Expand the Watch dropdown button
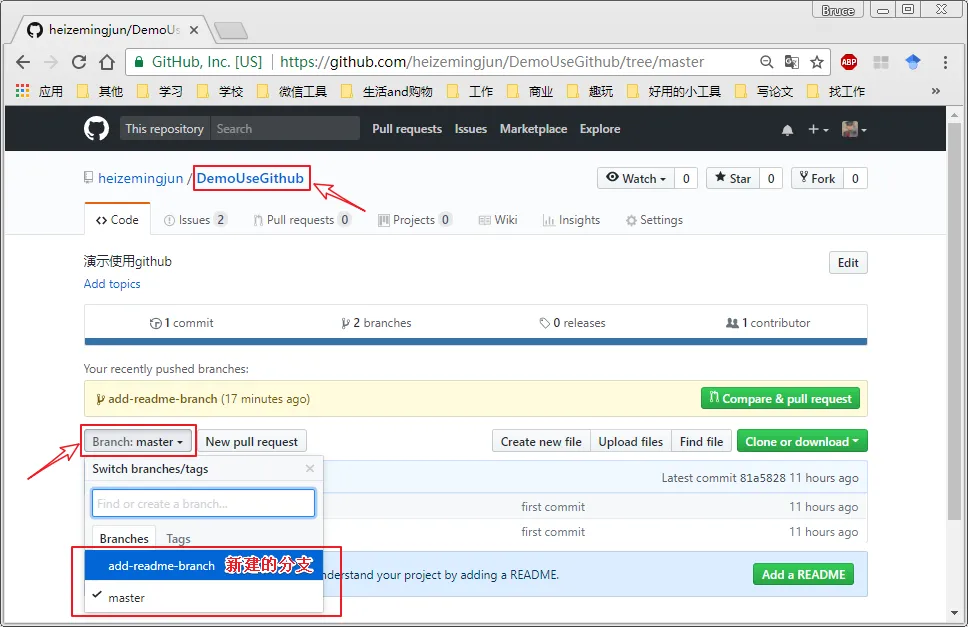 [636, 178]
